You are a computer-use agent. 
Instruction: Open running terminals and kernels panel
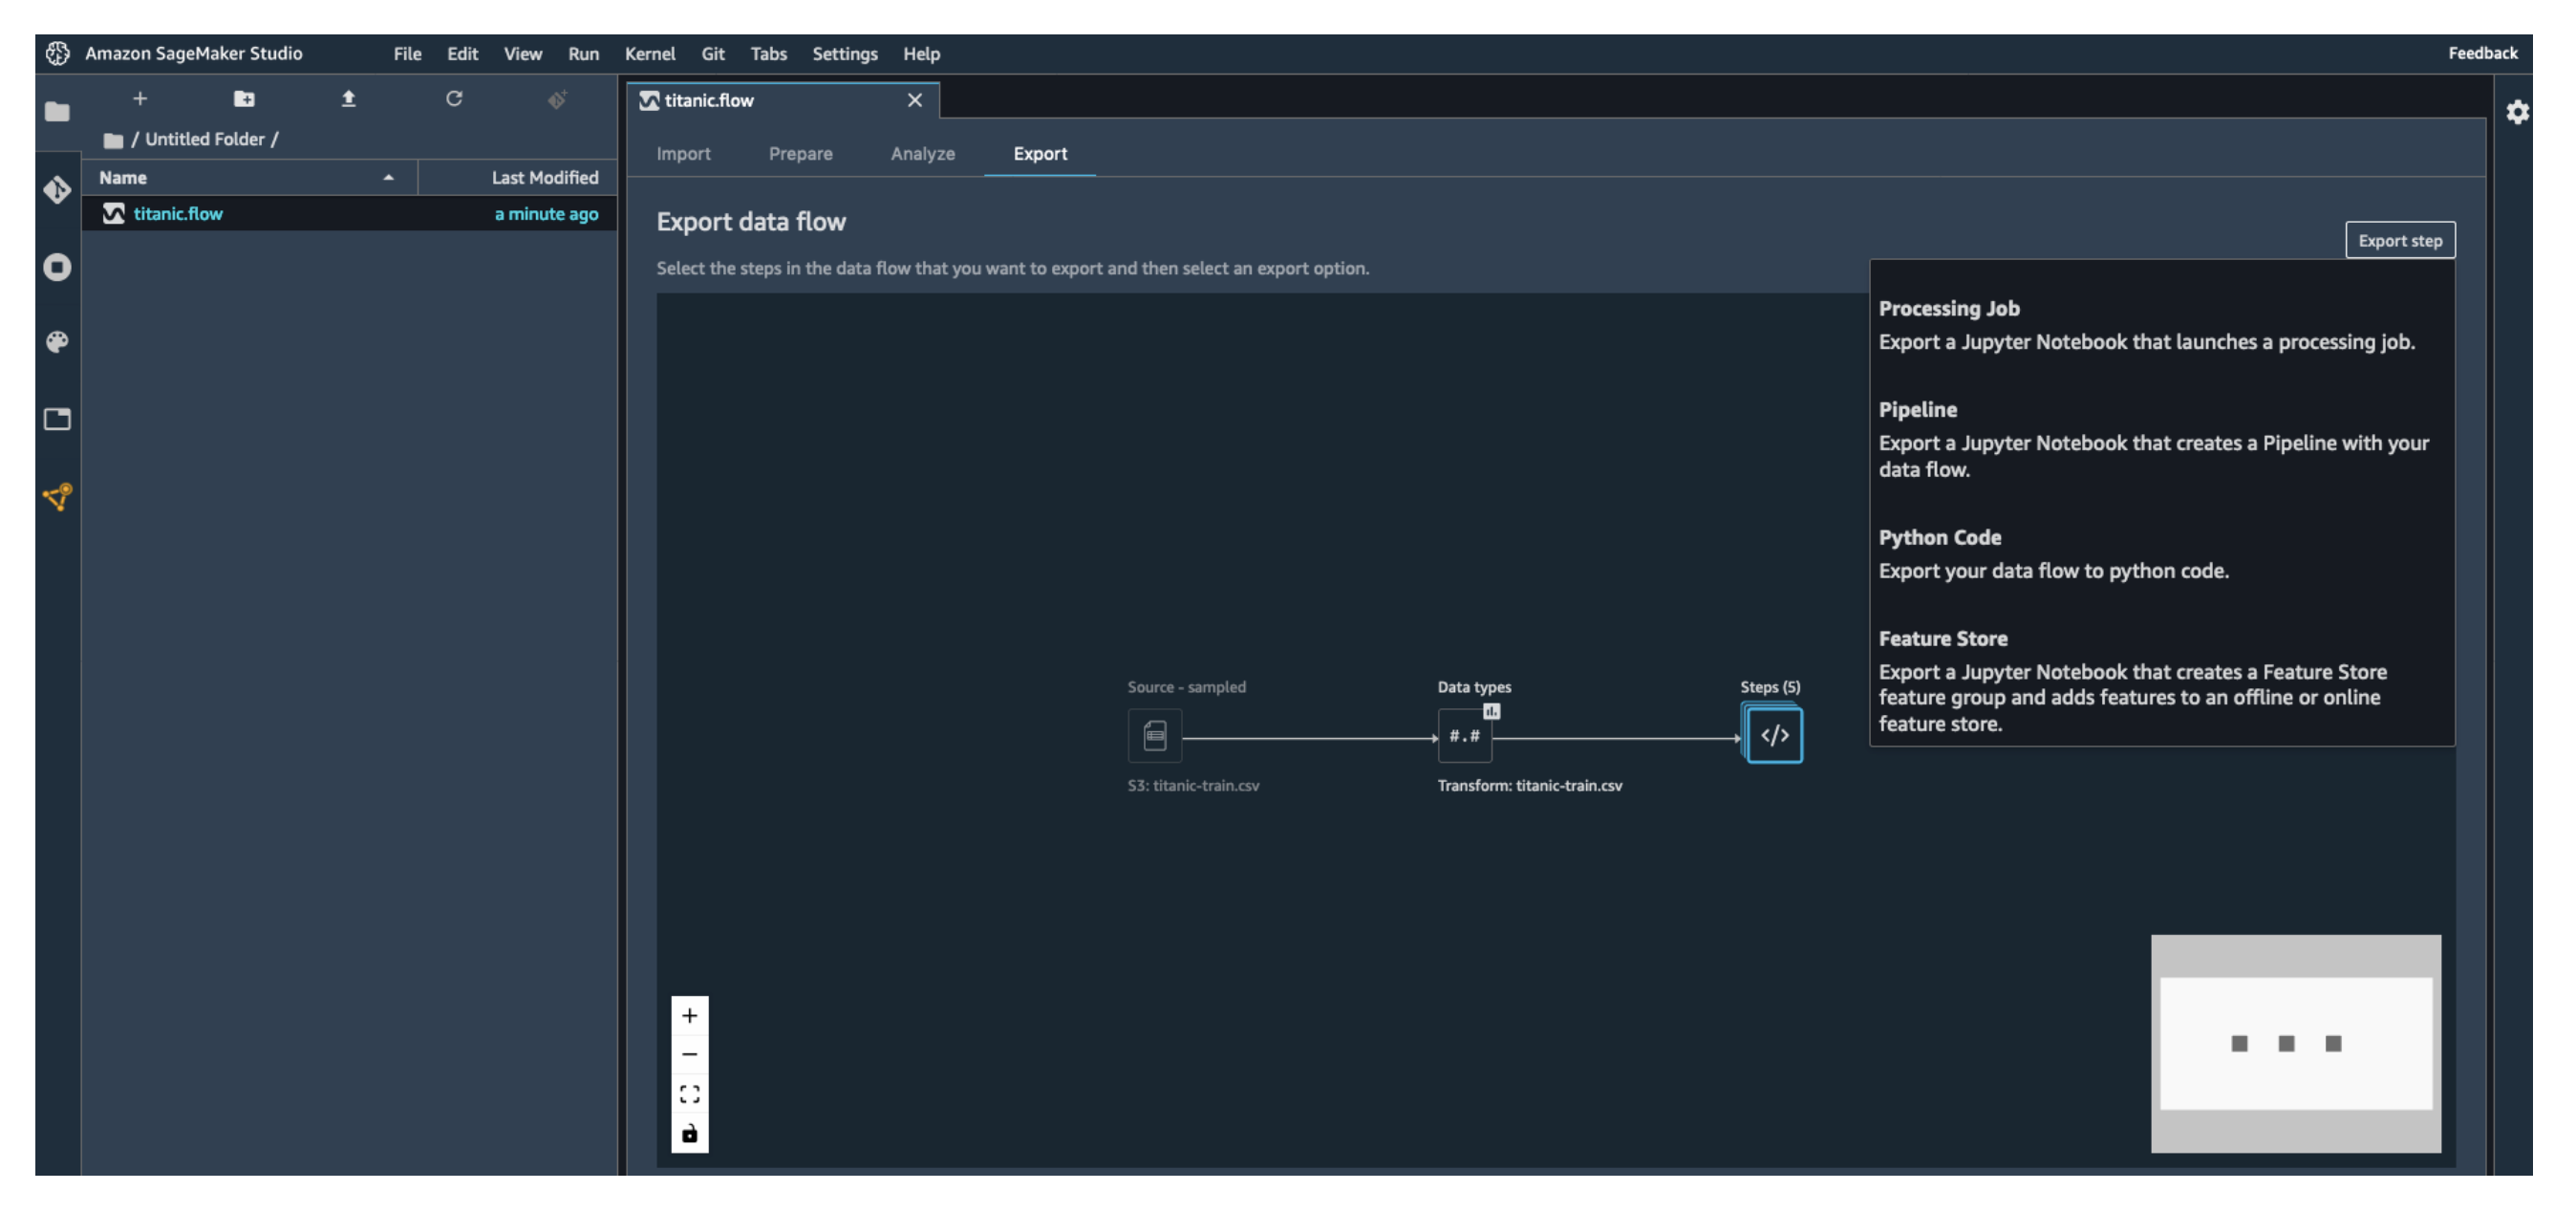[x=57, y=267]
